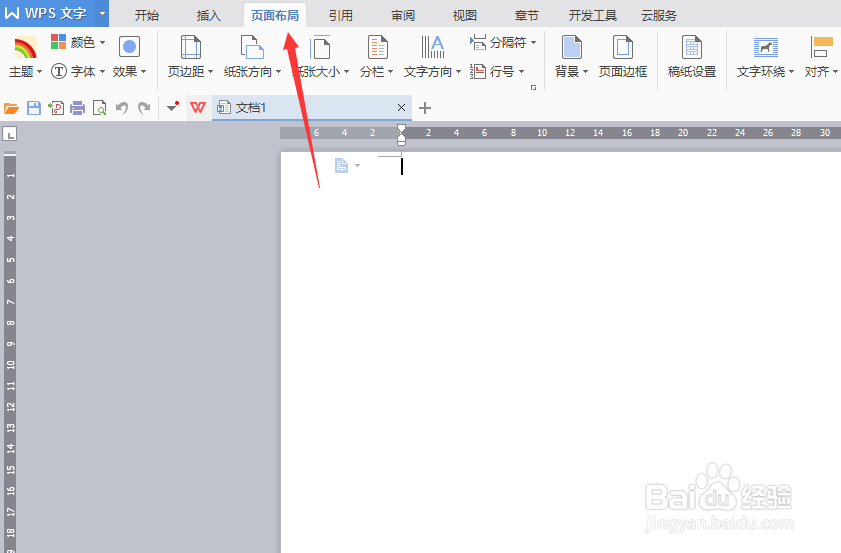Click the 文字环绕 text wrap icon
The height and width of the screenshot is (553, 841).
click(x=765, y=47)
